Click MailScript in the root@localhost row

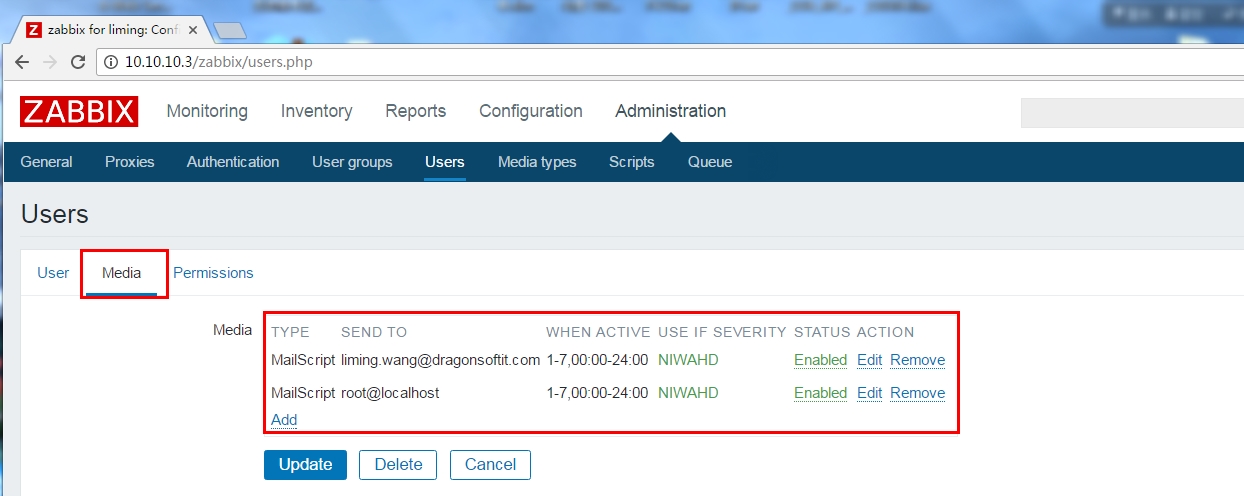pos(302,393)
